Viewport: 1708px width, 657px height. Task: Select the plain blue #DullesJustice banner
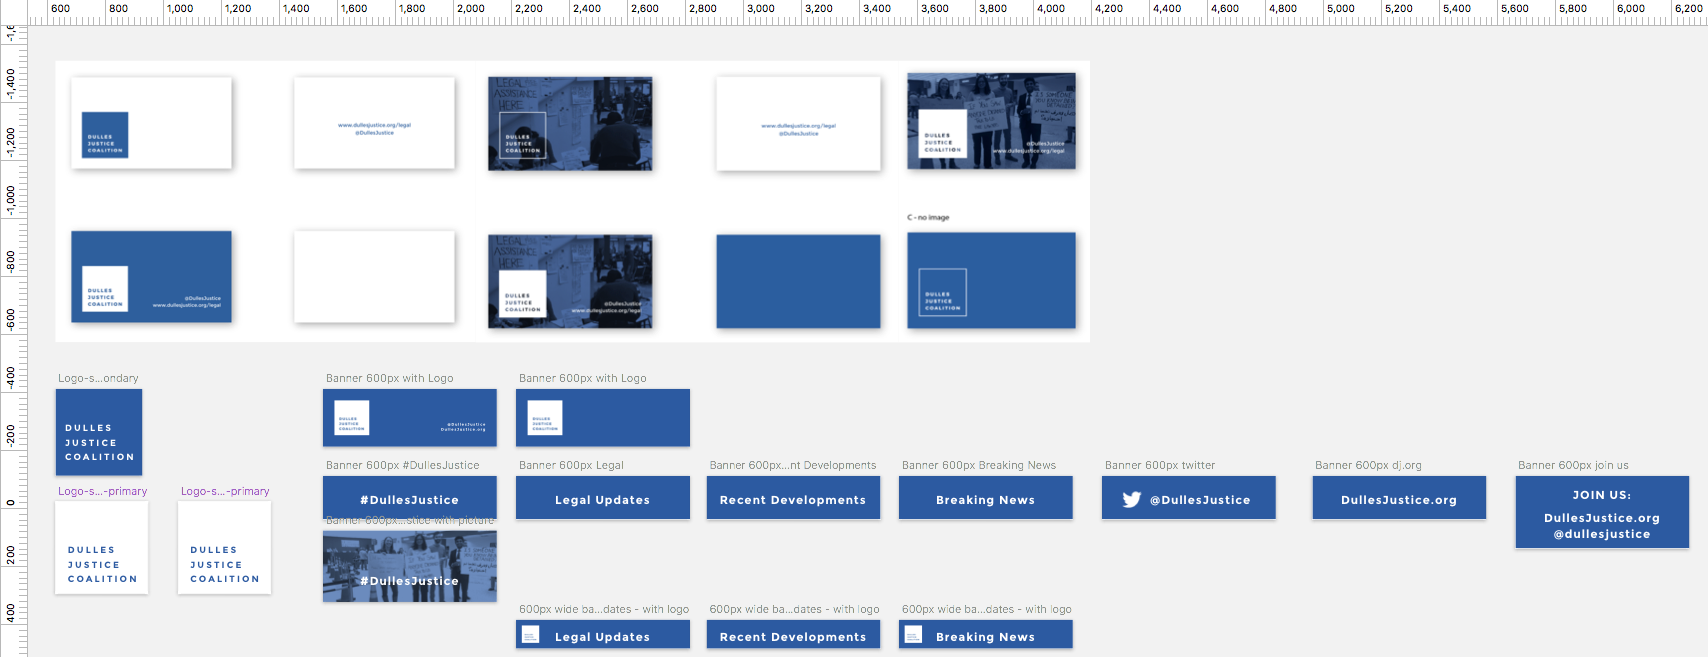pyautogui.click(x=410, y=498)
